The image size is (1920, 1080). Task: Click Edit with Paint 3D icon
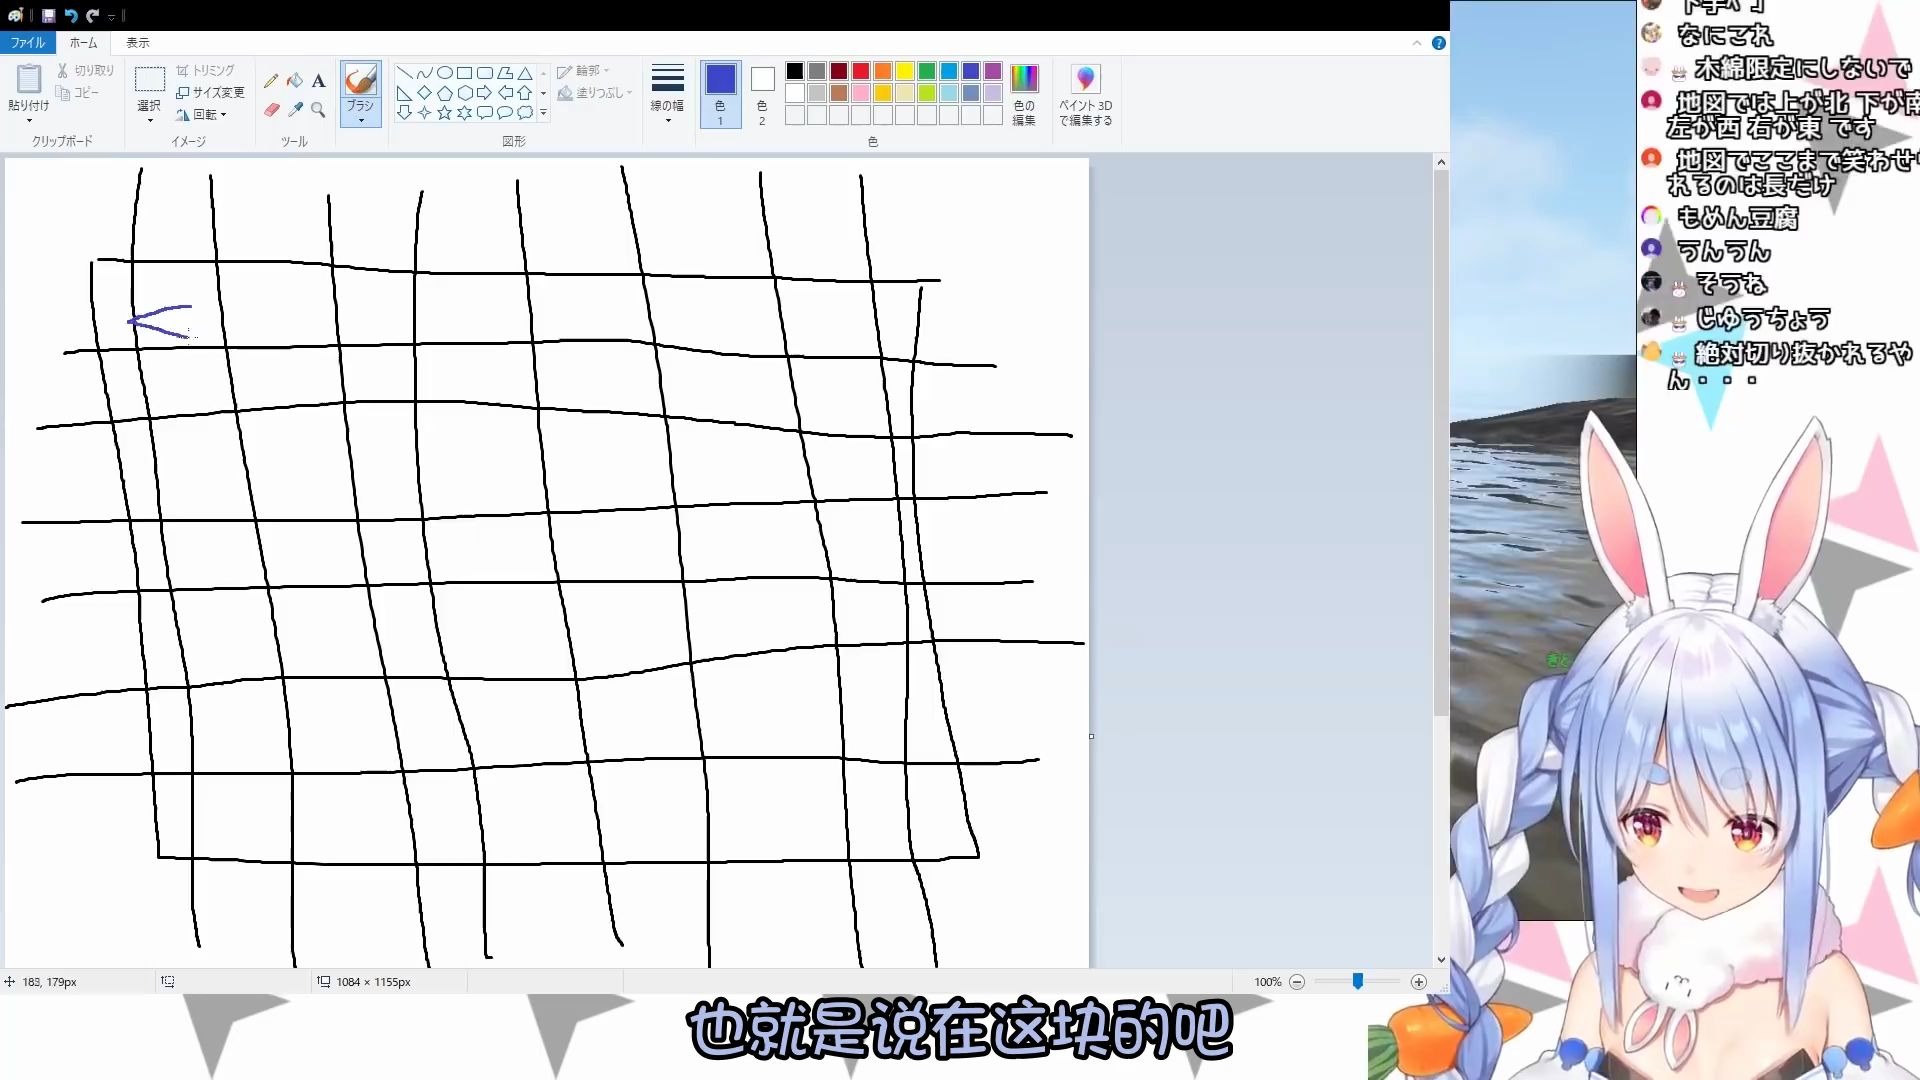(1085, 80)
